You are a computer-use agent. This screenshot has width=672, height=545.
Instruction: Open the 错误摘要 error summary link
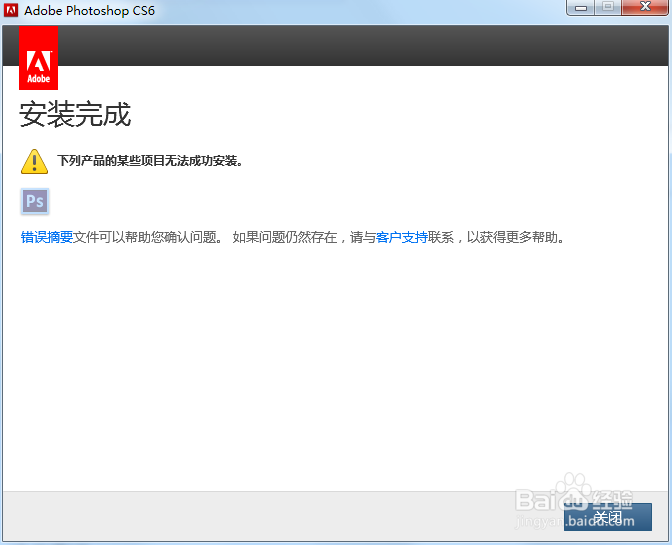(x=47, y=237)
